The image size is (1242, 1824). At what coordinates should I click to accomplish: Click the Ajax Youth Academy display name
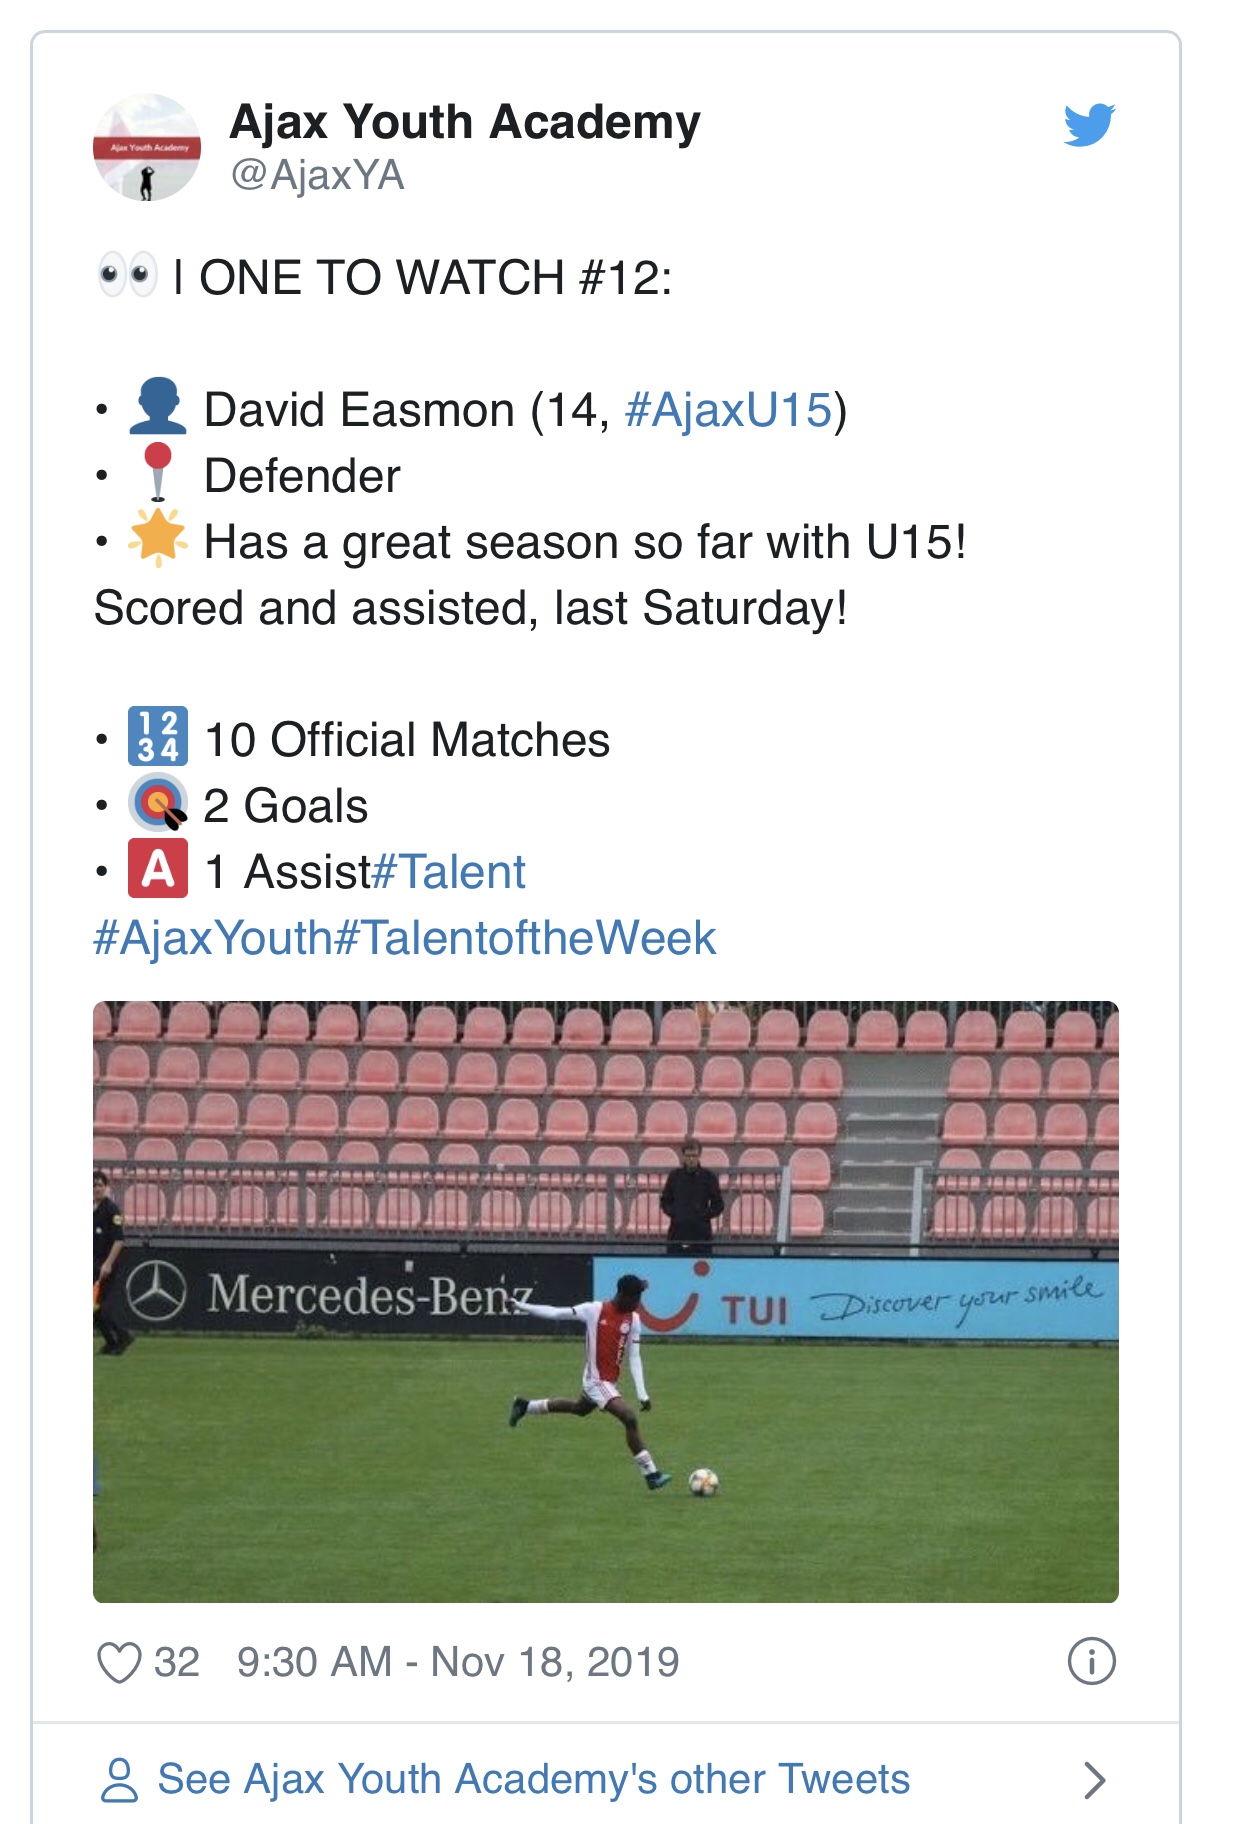point(465,122)
